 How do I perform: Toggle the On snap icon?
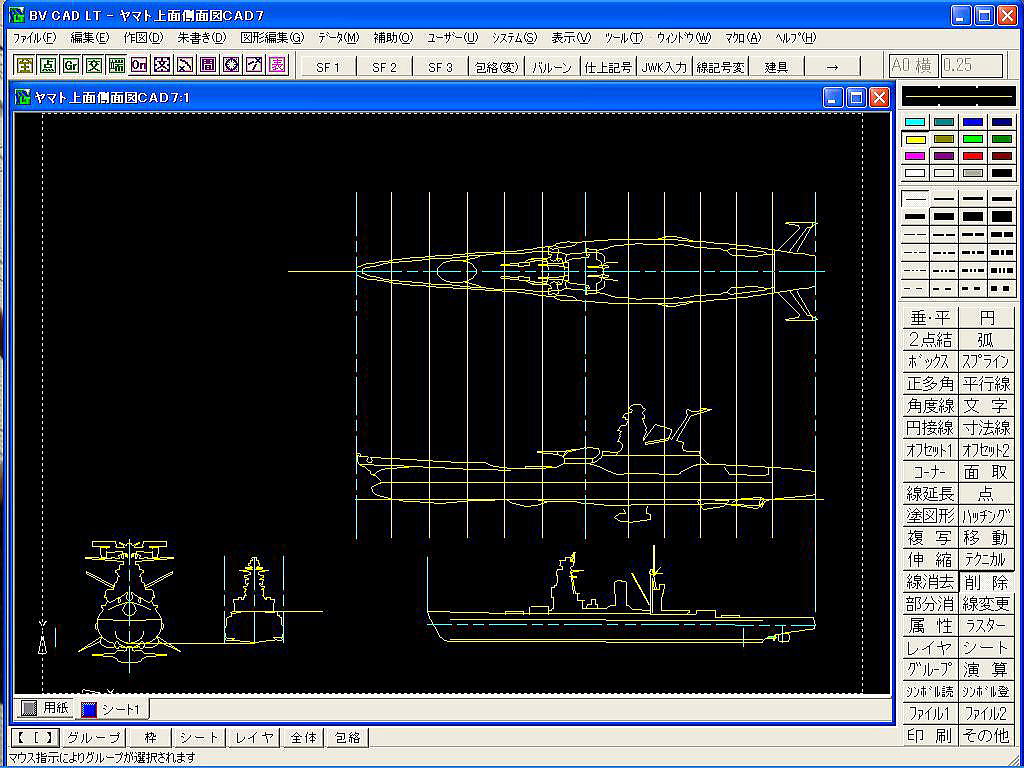[140, 65]
